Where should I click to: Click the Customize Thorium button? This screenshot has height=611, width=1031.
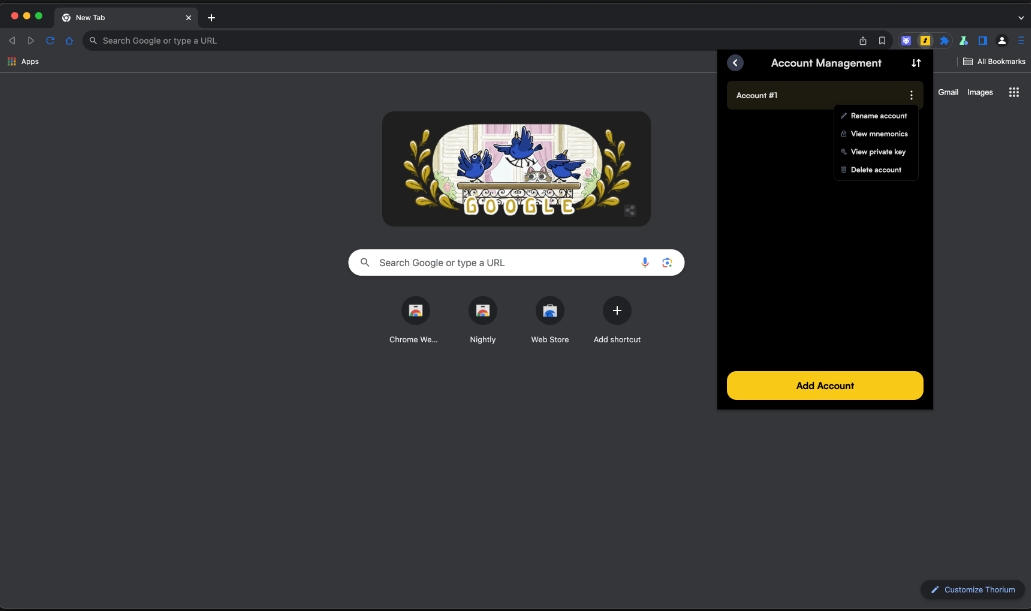click(x=972, y=589)
